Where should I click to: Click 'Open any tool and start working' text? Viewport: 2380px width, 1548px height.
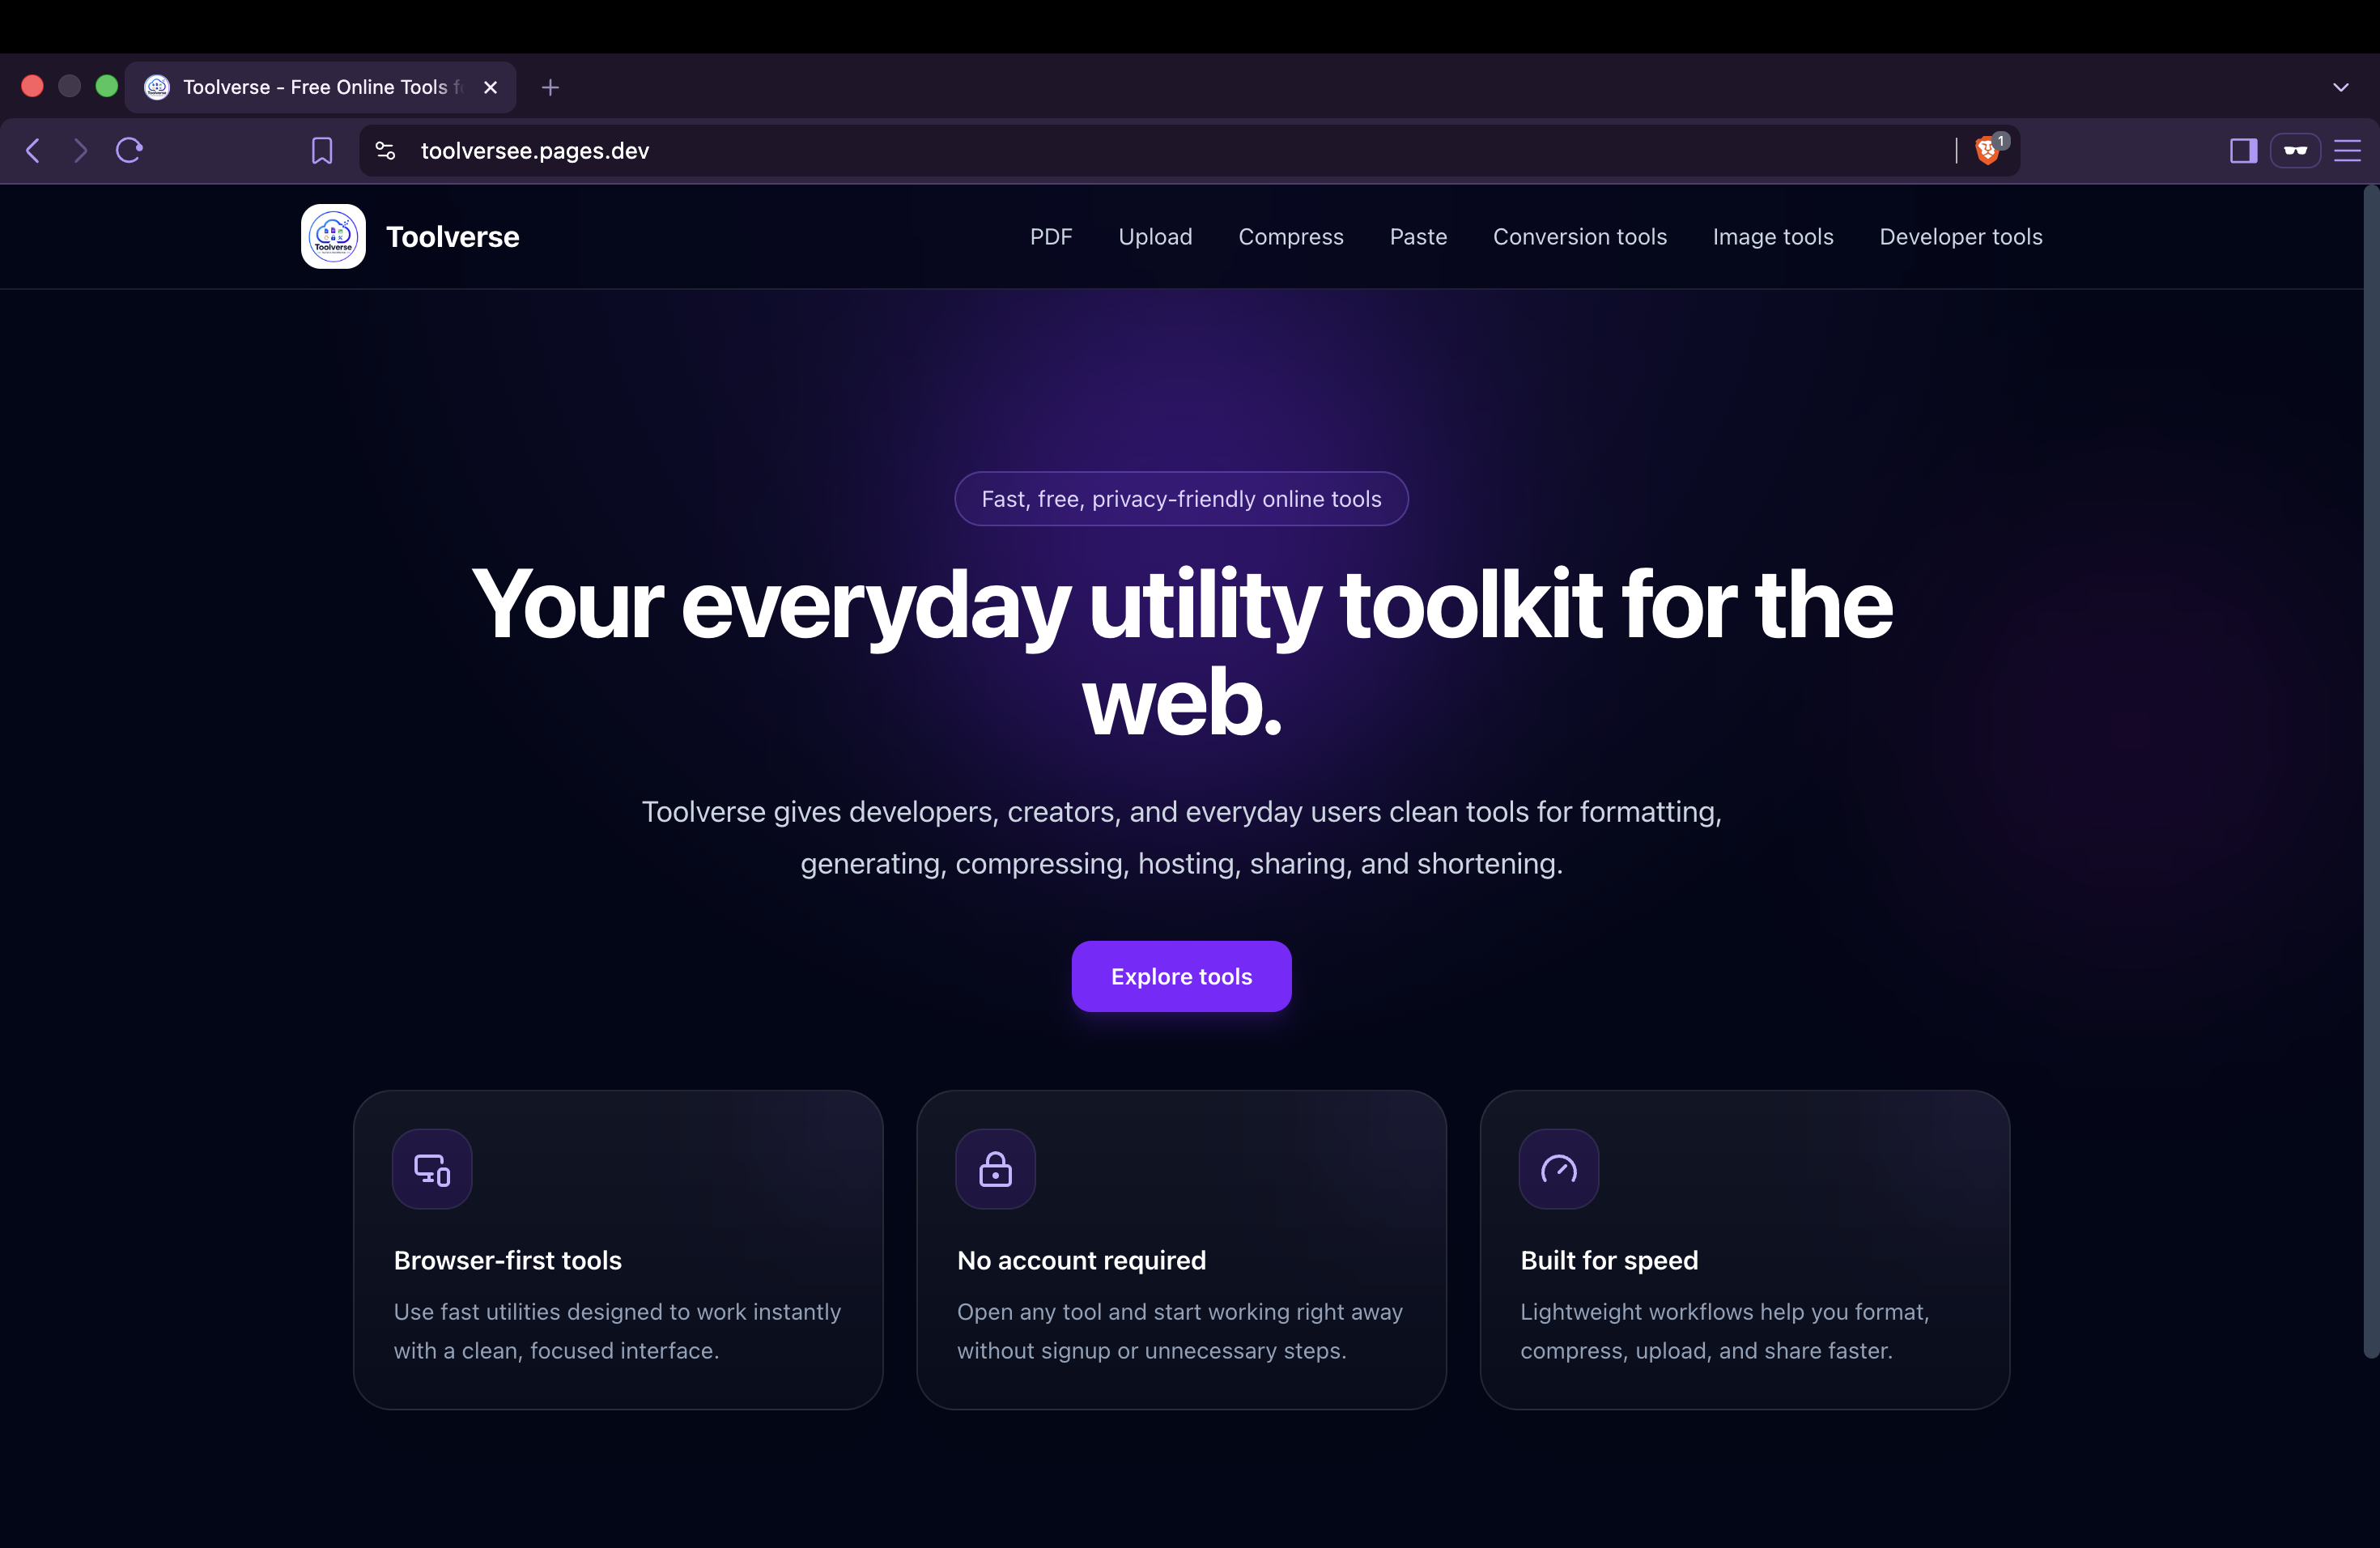click(x=1180, y=1331)
